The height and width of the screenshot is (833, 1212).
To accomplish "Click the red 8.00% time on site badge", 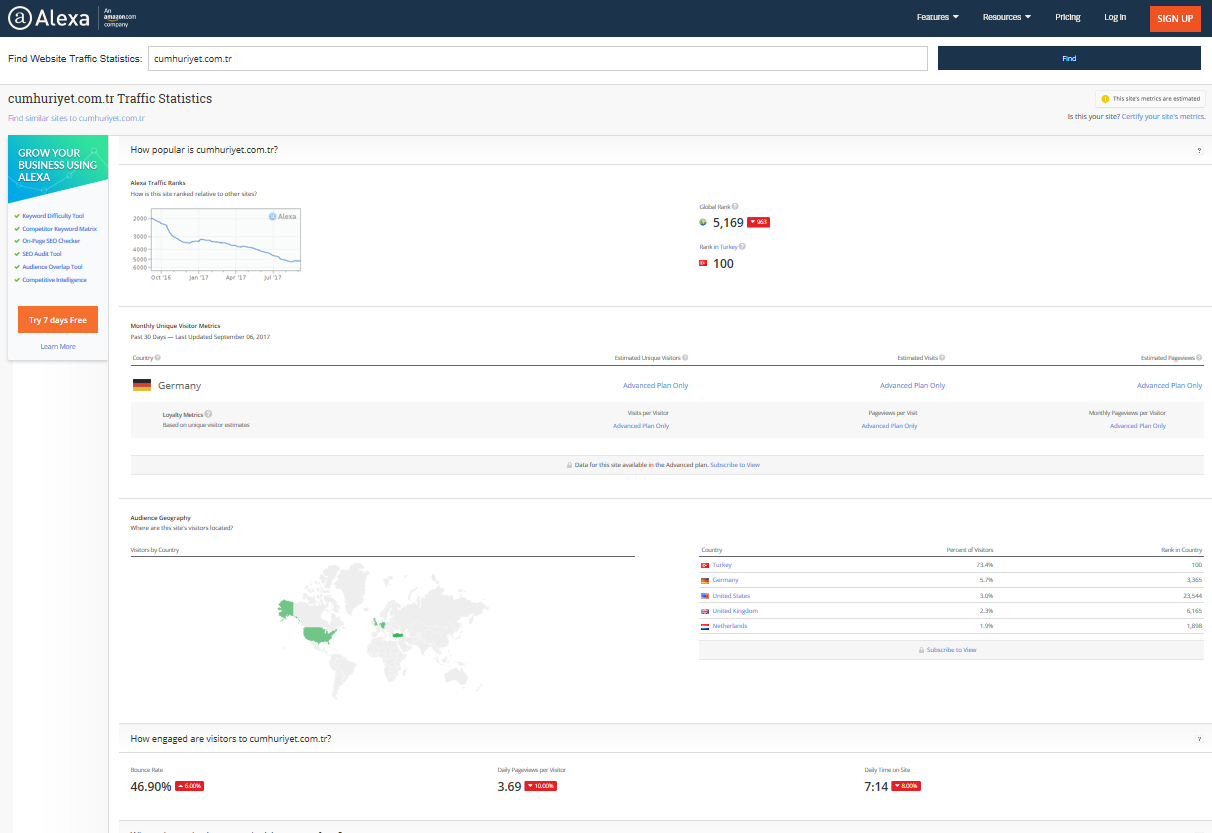I will pos(906,786).
